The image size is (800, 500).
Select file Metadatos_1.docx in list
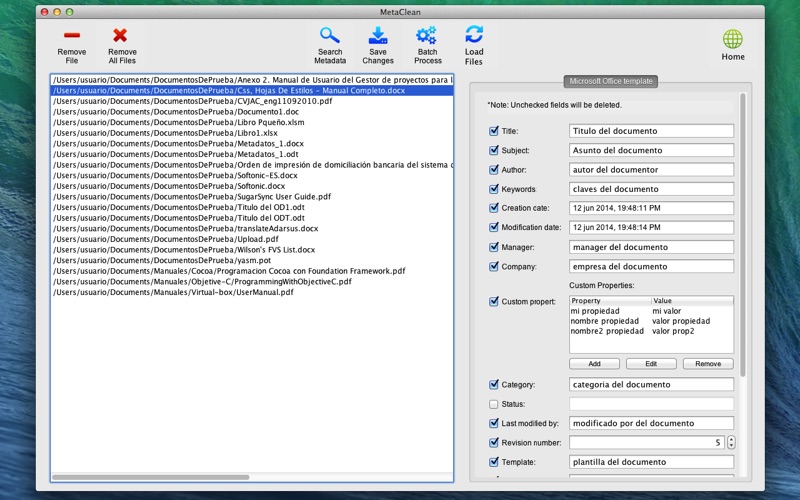pos(252,143)
